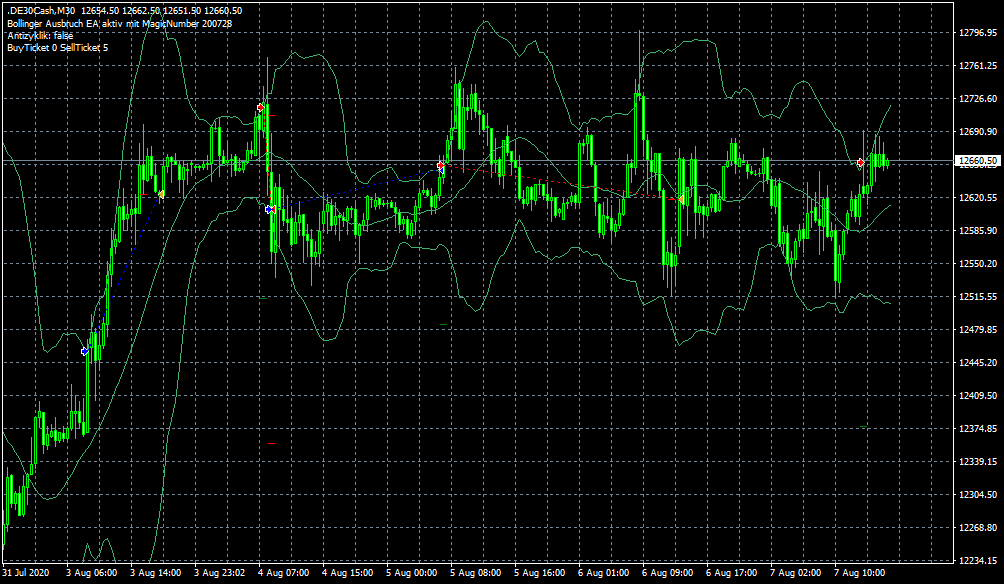Click the 5 Aug 08:00 time label
The width and height of the screenshot is (1004, 584).
click(476, 572)
